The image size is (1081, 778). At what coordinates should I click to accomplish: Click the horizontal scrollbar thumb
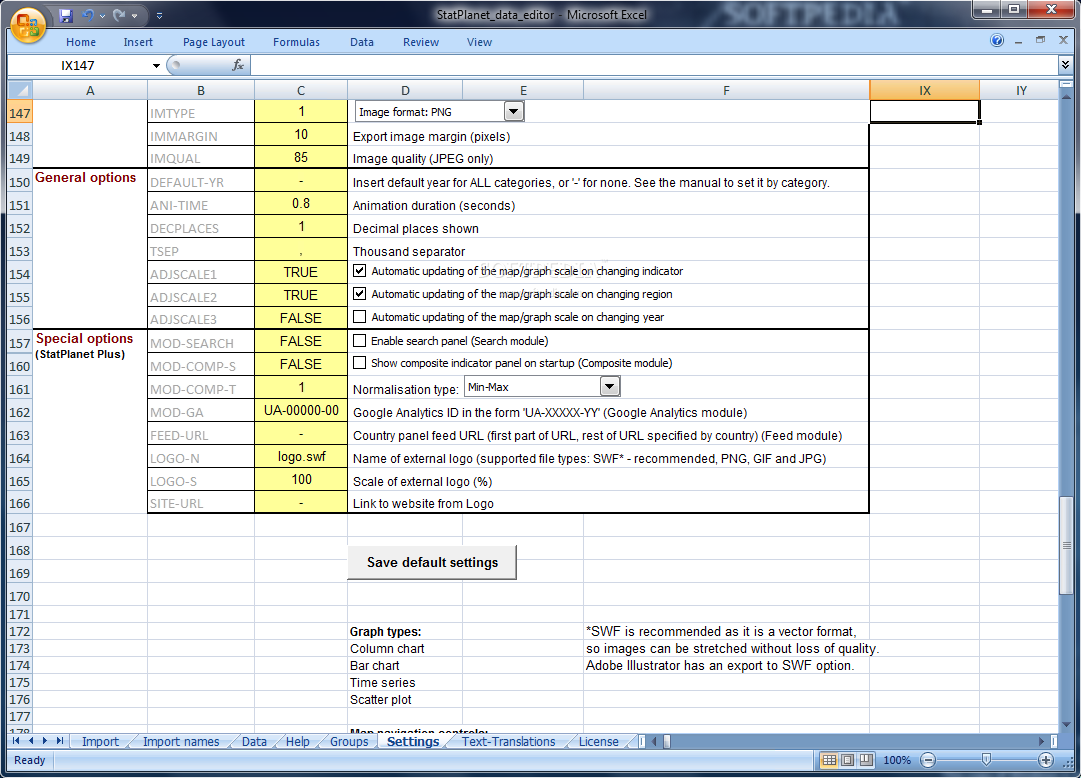667,741
